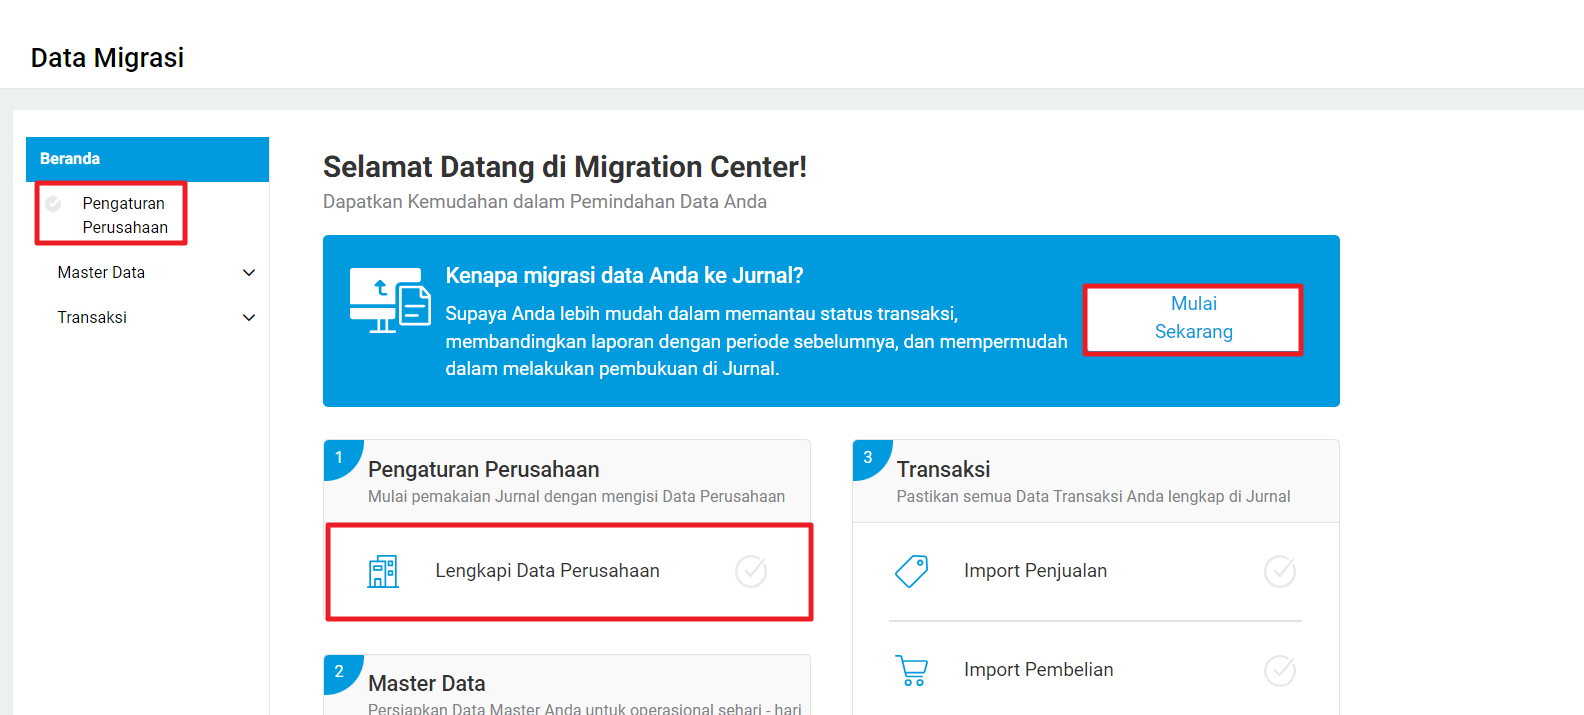Click the Import Pembelian row label
1584x715 pixels.
(1038, 670)
